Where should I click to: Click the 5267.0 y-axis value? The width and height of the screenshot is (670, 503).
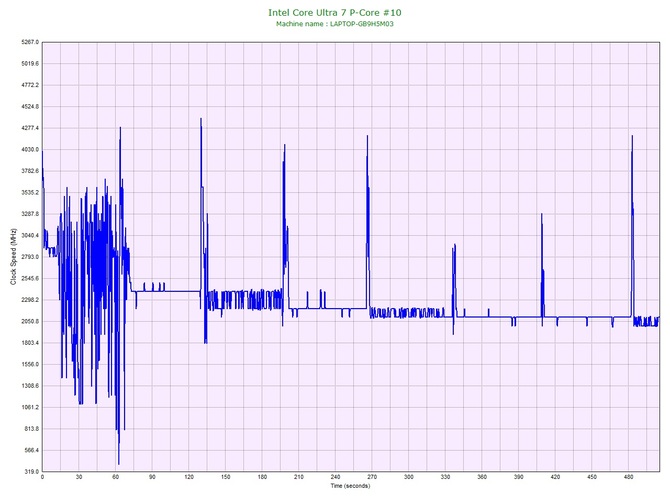point(30,42)
